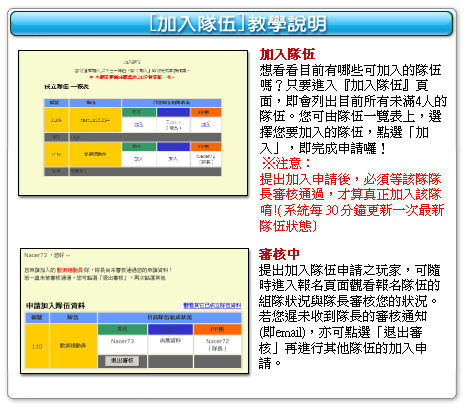This screenshot has width=467, height=408.
Task: Click the blue 大安 2 column header
Action: click(x=170, y=329)
